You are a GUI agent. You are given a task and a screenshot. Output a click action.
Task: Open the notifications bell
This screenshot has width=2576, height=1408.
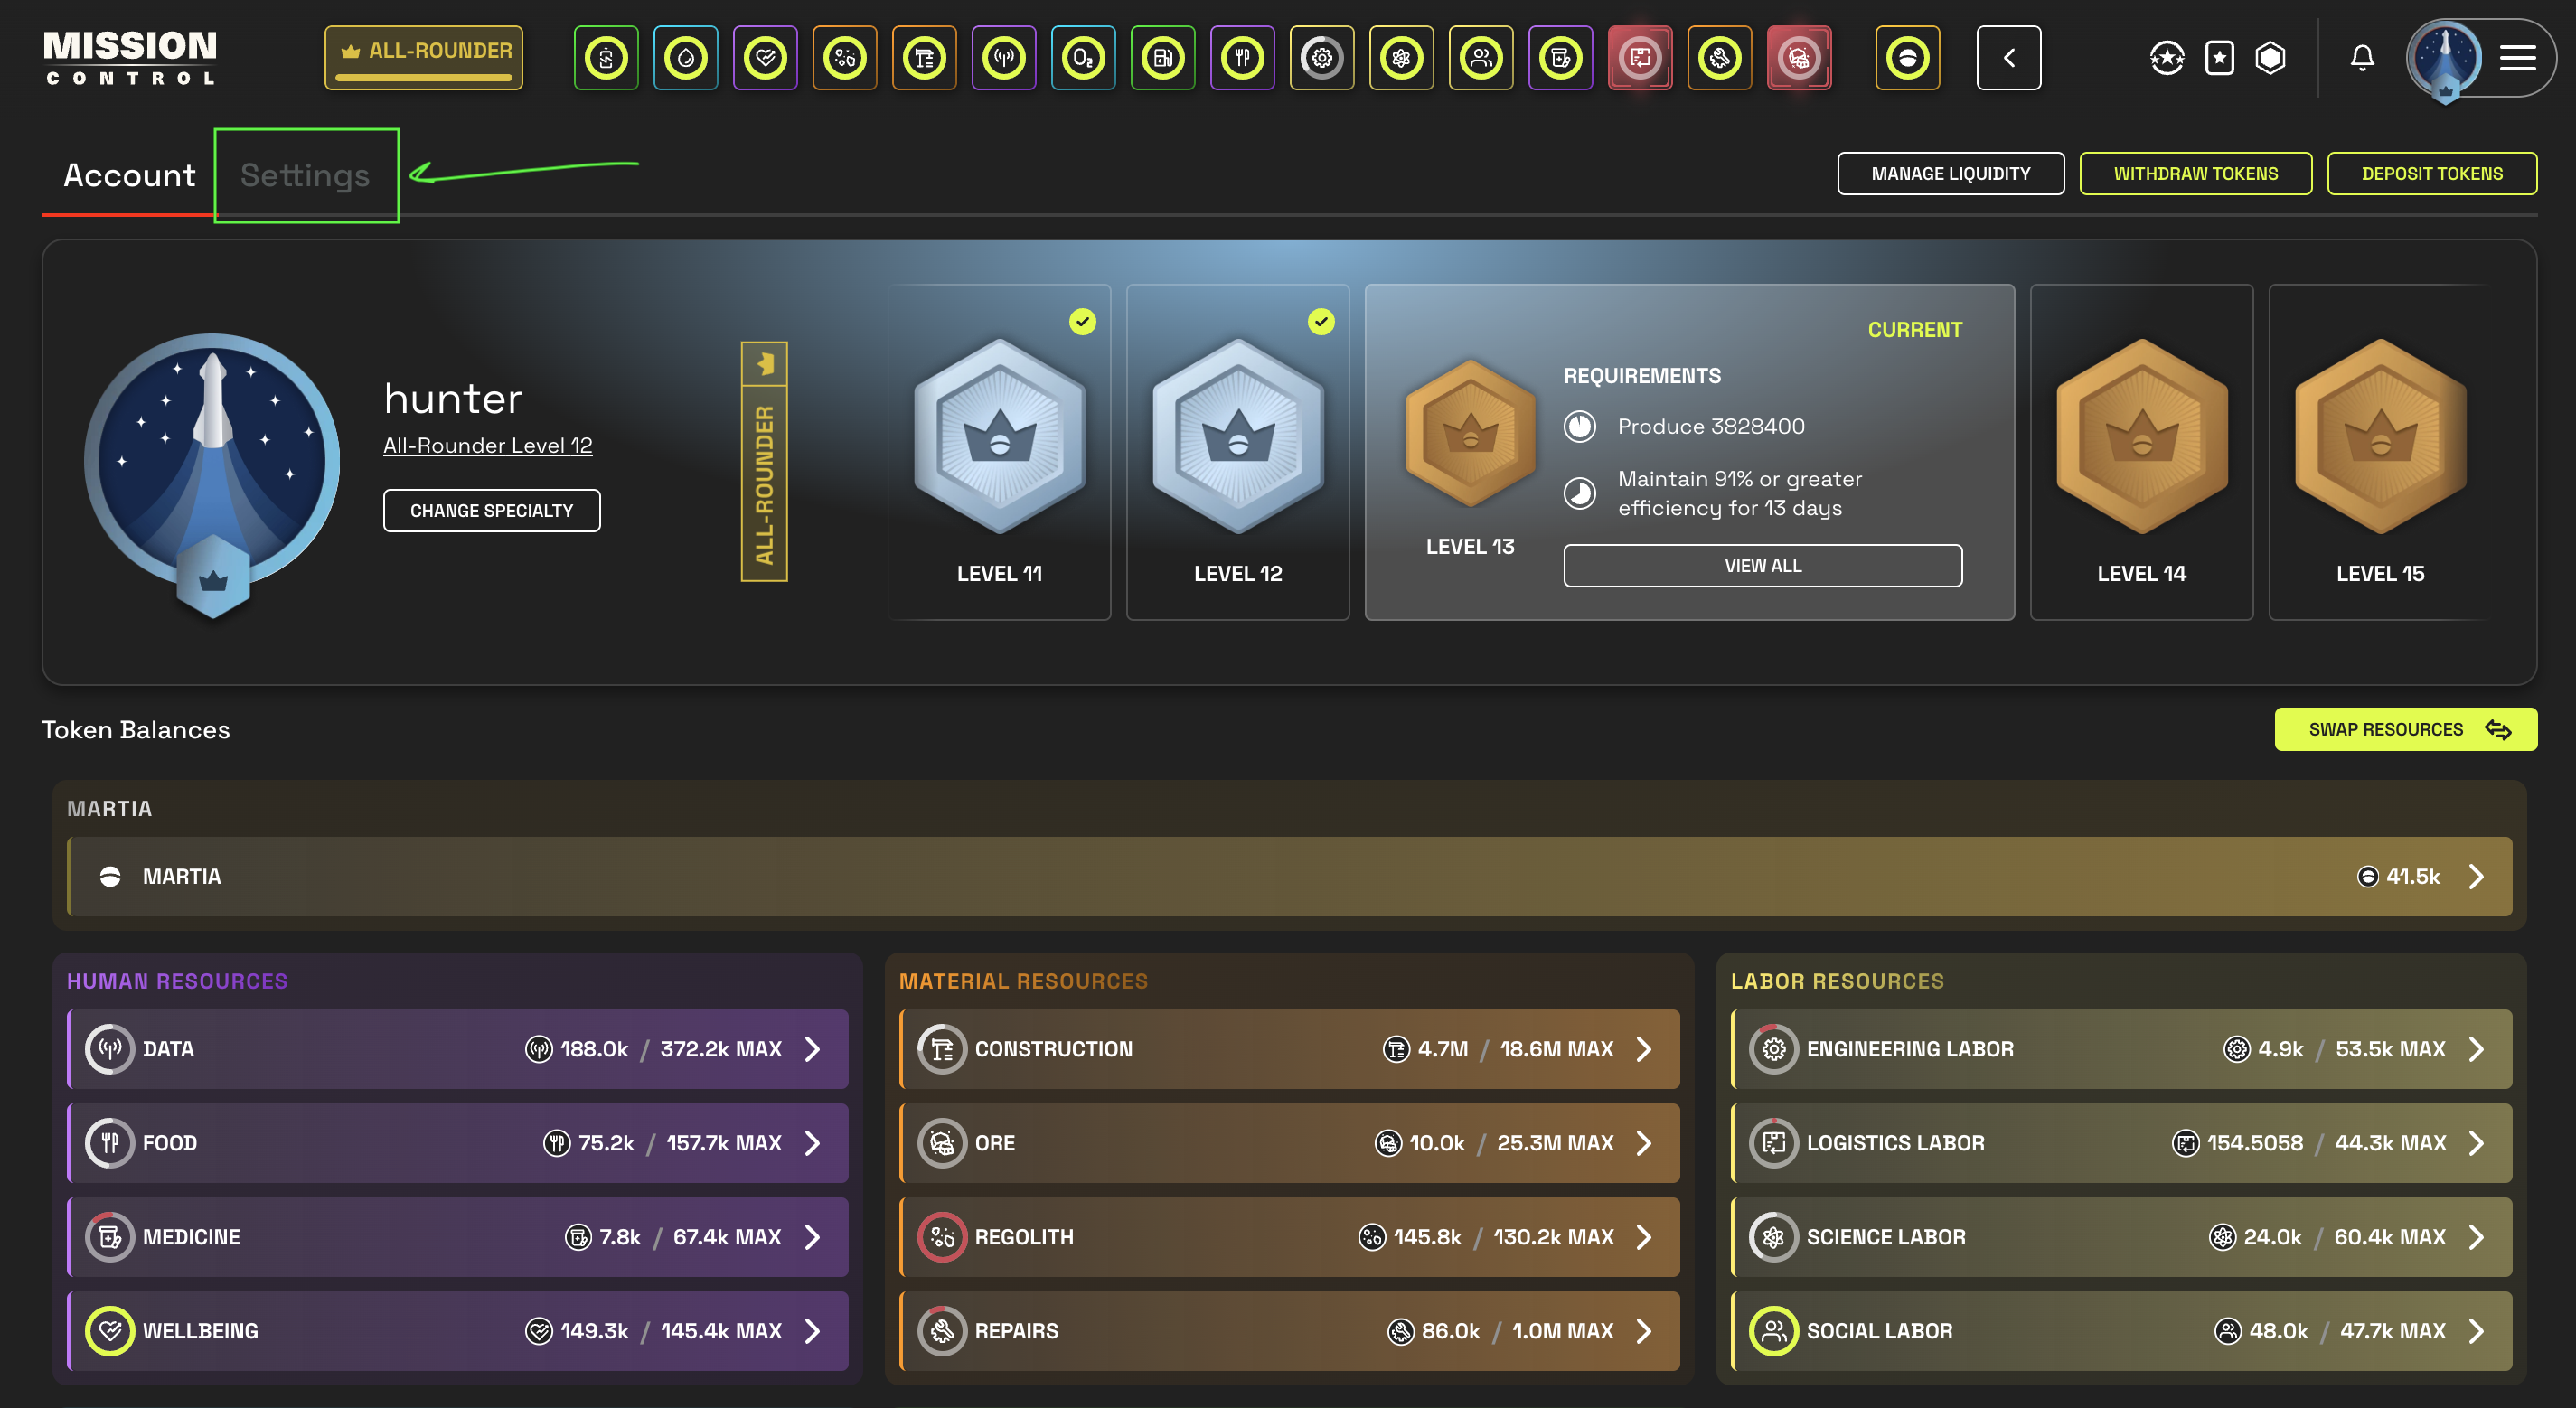point(2361,58)
